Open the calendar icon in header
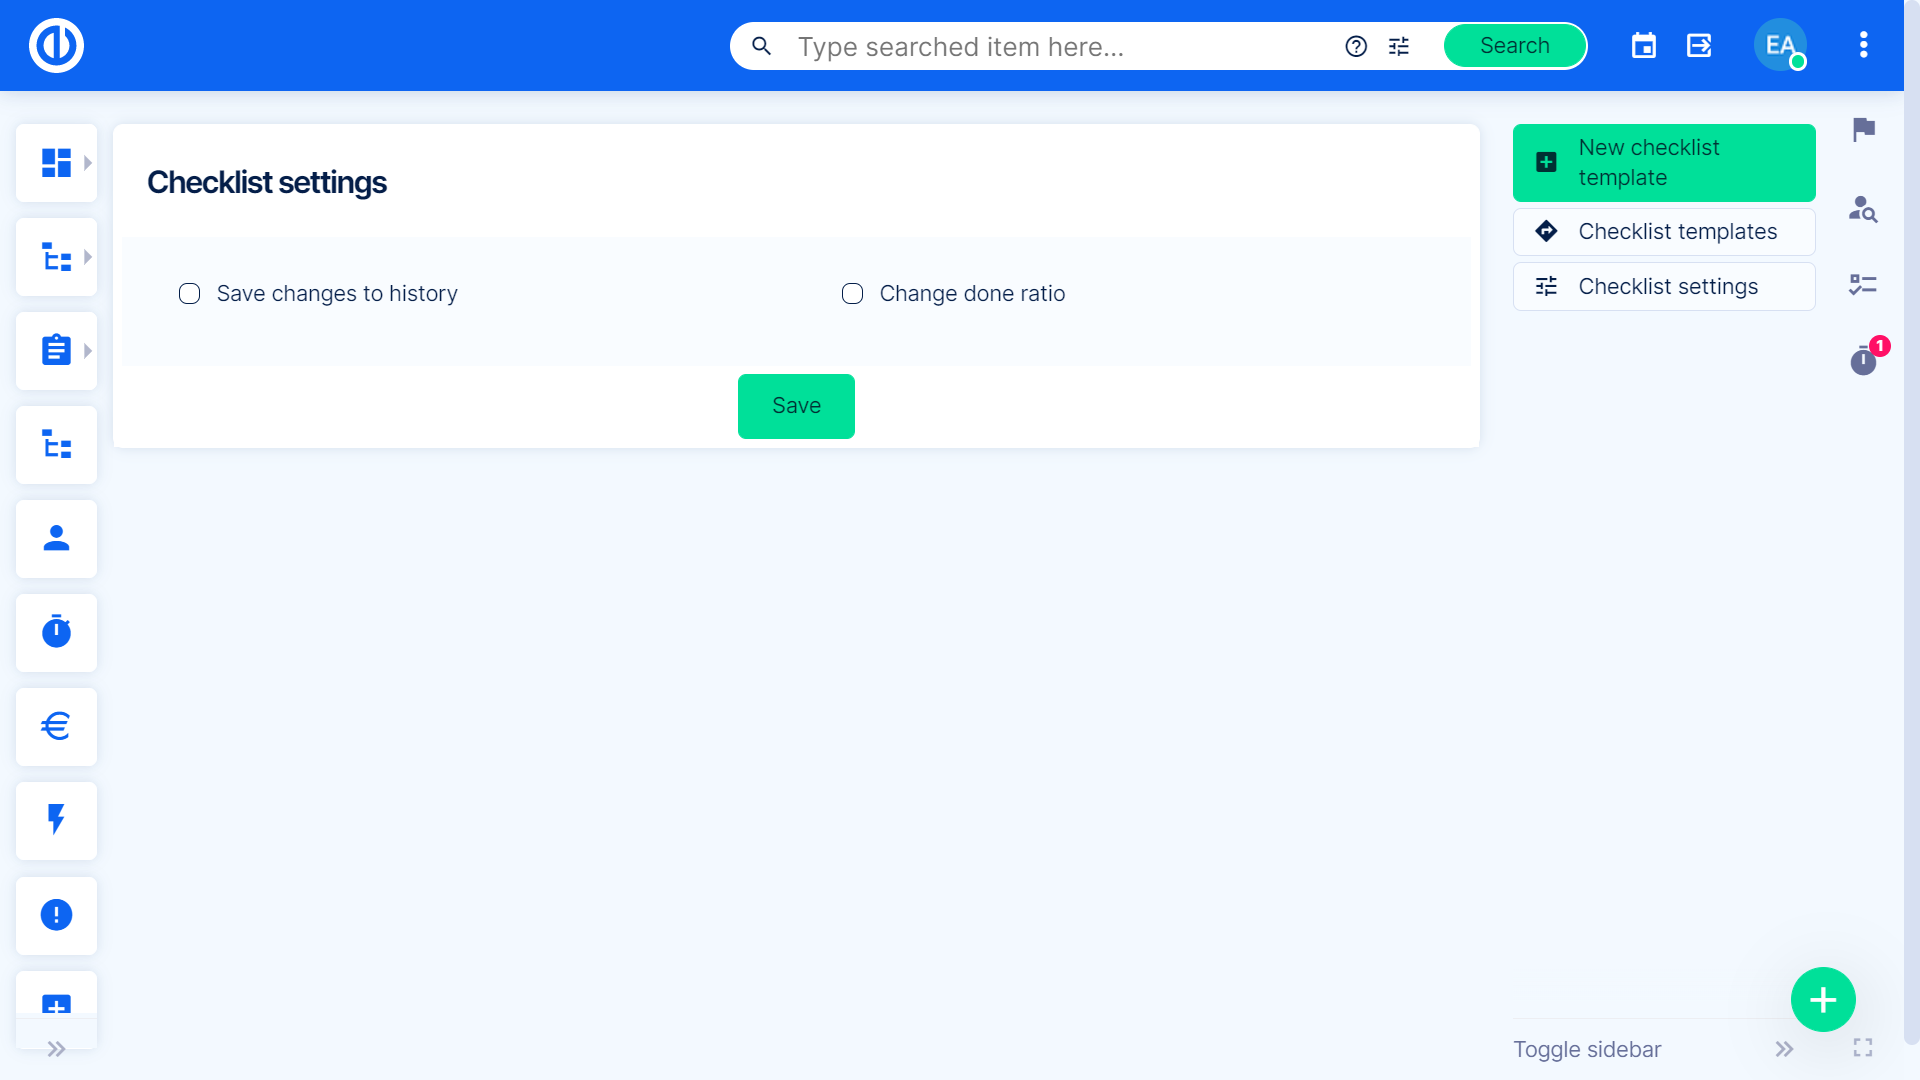This screenshot has width=1920, height=1080. pos(1644,45)
